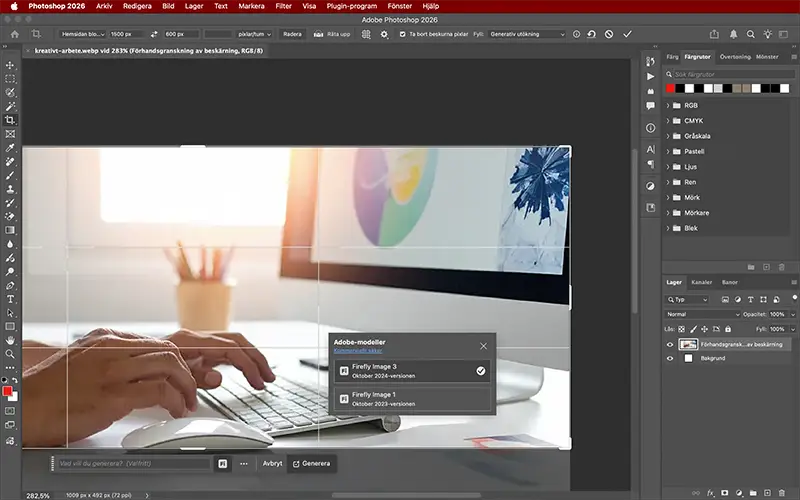Open the layer filter Typ dropdown

[687, 300]
